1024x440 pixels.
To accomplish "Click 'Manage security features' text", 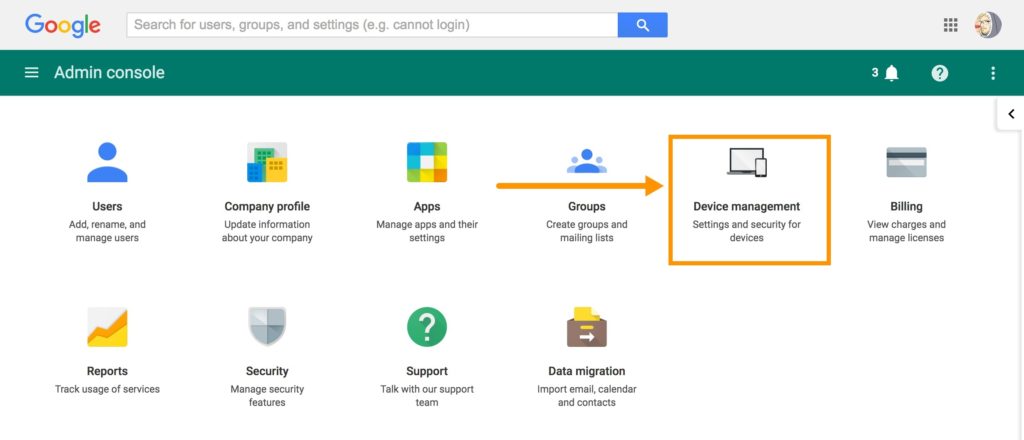I will coord(267,396).
